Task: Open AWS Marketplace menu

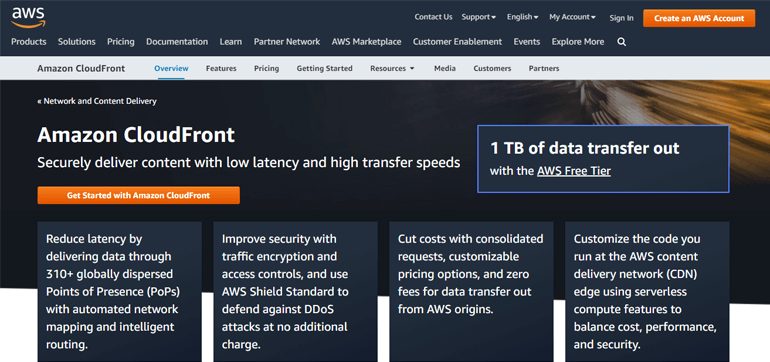Action: (x=366, y=42)
